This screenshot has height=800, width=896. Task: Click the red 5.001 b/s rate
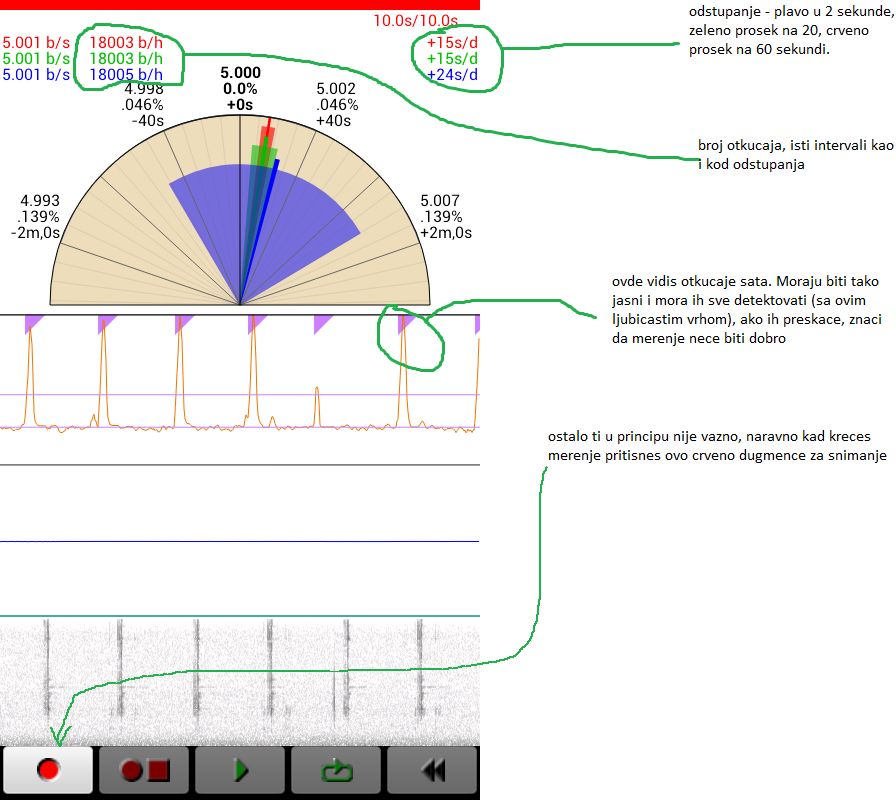point(36,43)
